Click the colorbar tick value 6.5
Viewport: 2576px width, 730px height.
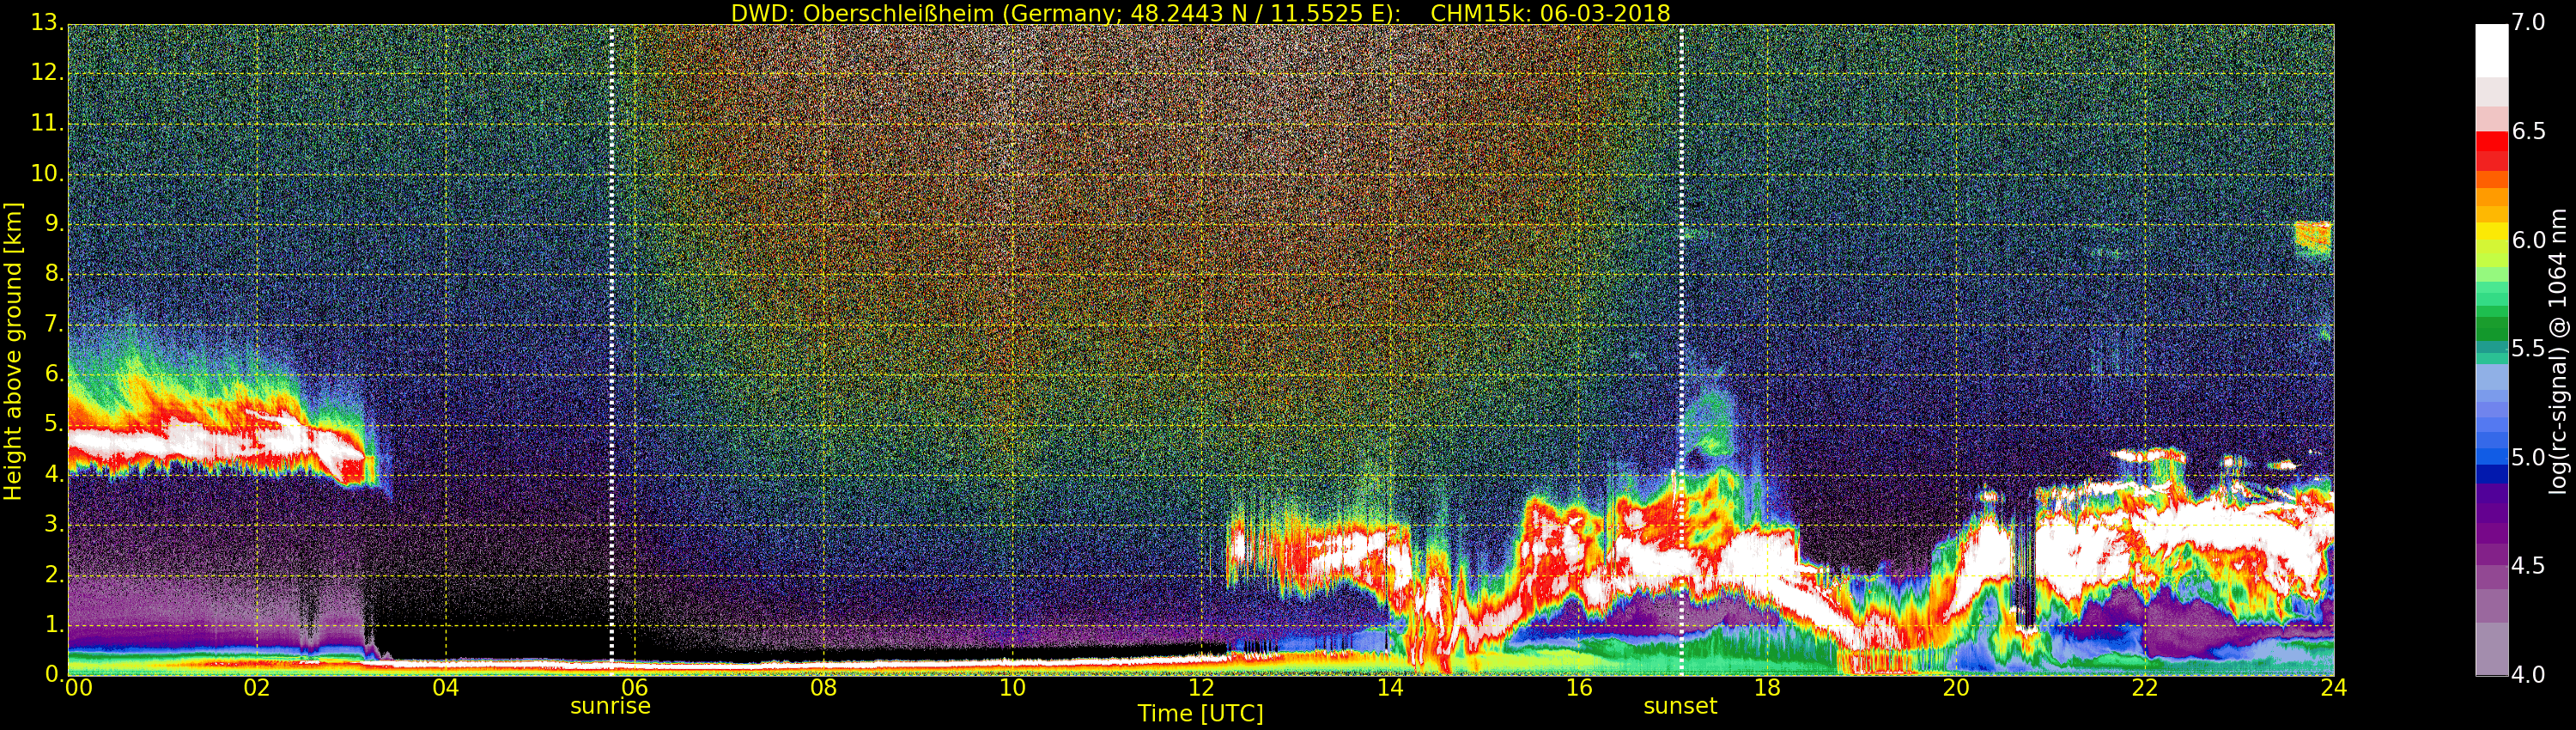(x=2528, y=132)
